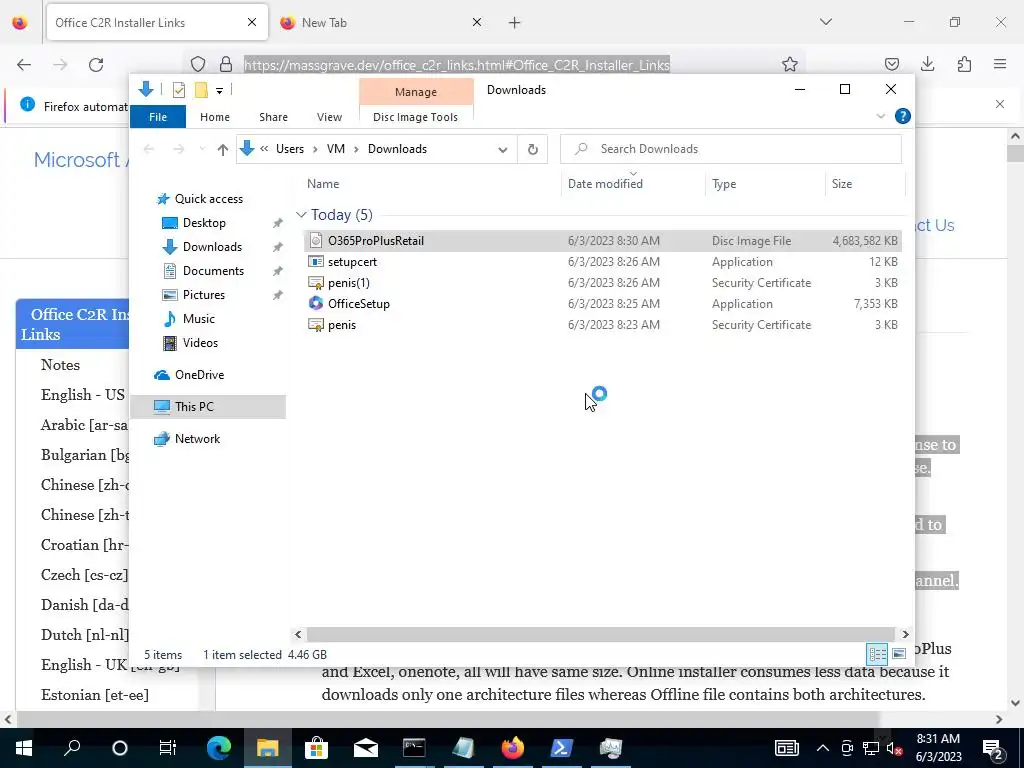Open Documents in navigation pane
The height and width of the screenshot is (768, 1024).
(x=202, y=271)
